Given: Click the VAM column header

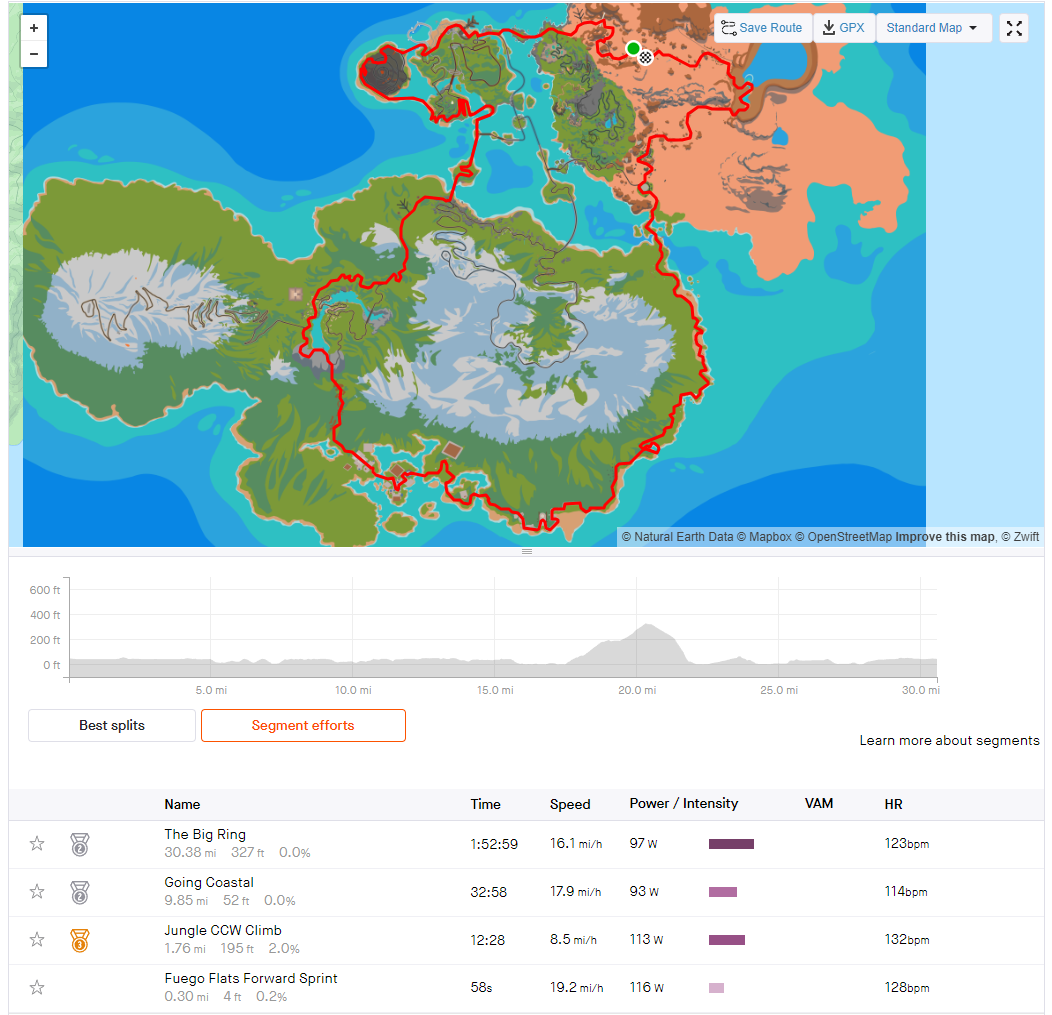Looking at the screenshot, I should [819, 804].
